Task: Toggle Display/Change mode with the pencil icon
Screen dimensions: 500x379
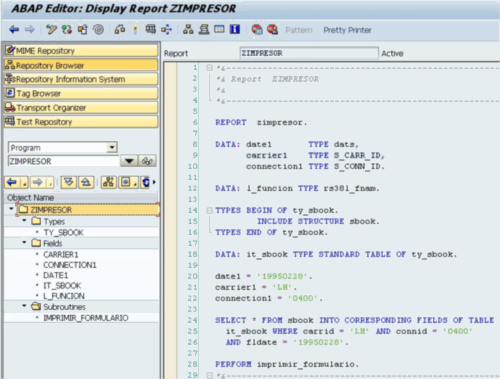Action: [51, 30]
